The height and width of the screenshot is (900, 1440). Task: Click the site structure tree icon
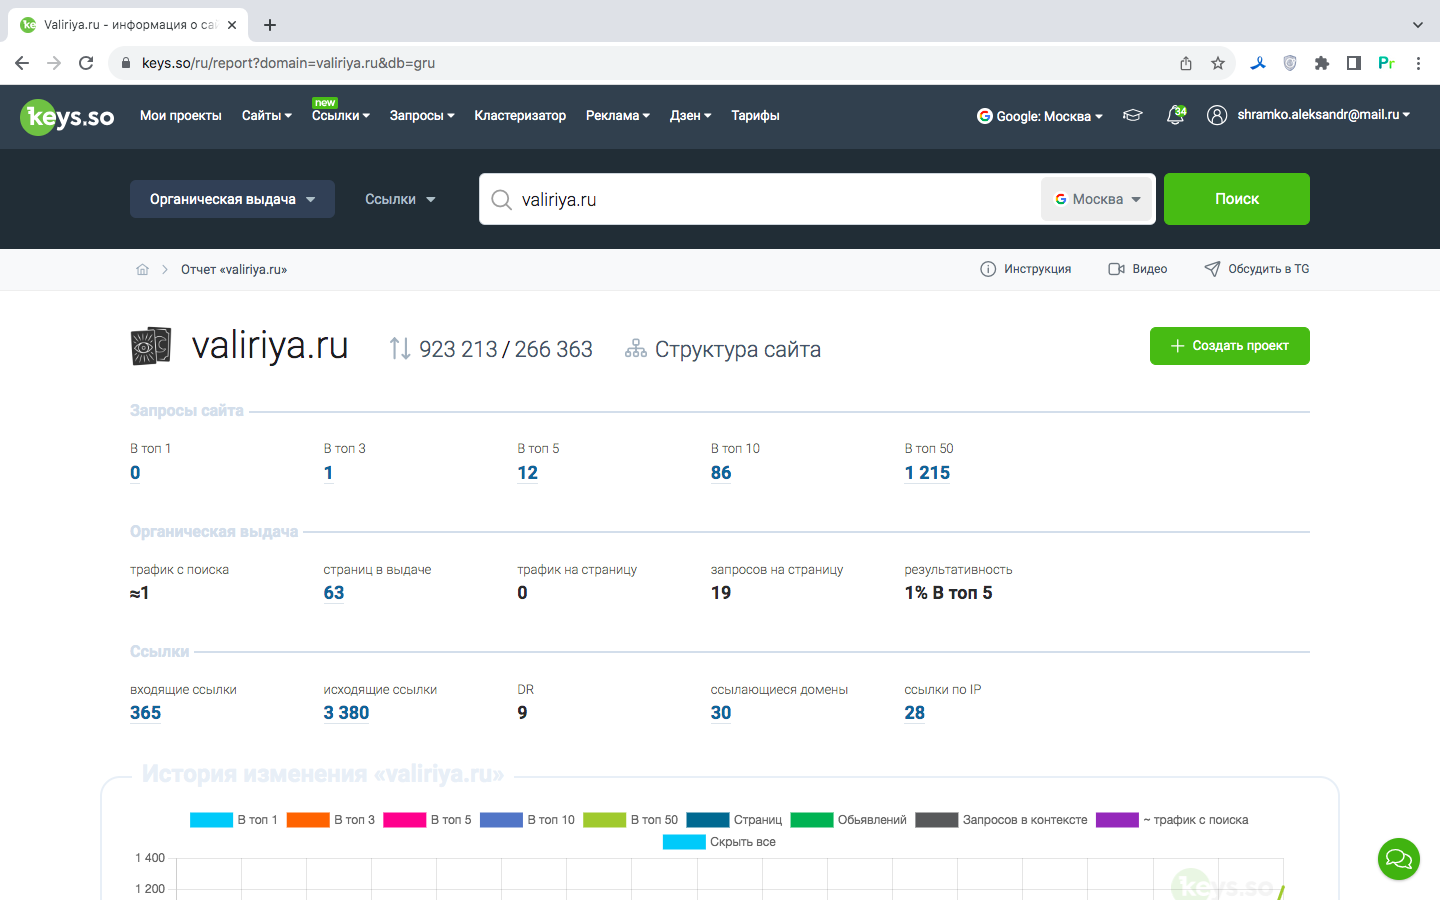635,349
